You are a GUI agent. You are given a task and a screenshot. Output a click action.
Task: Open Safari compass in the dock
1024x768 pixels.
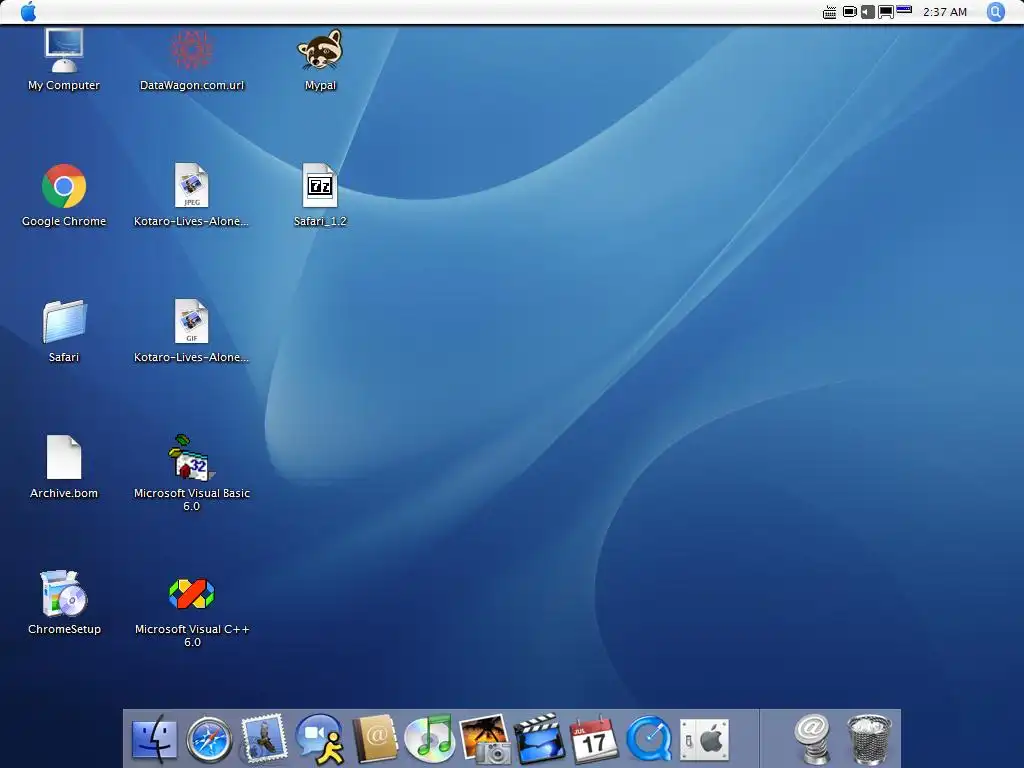pyautogui.click(x=209, y=740)
